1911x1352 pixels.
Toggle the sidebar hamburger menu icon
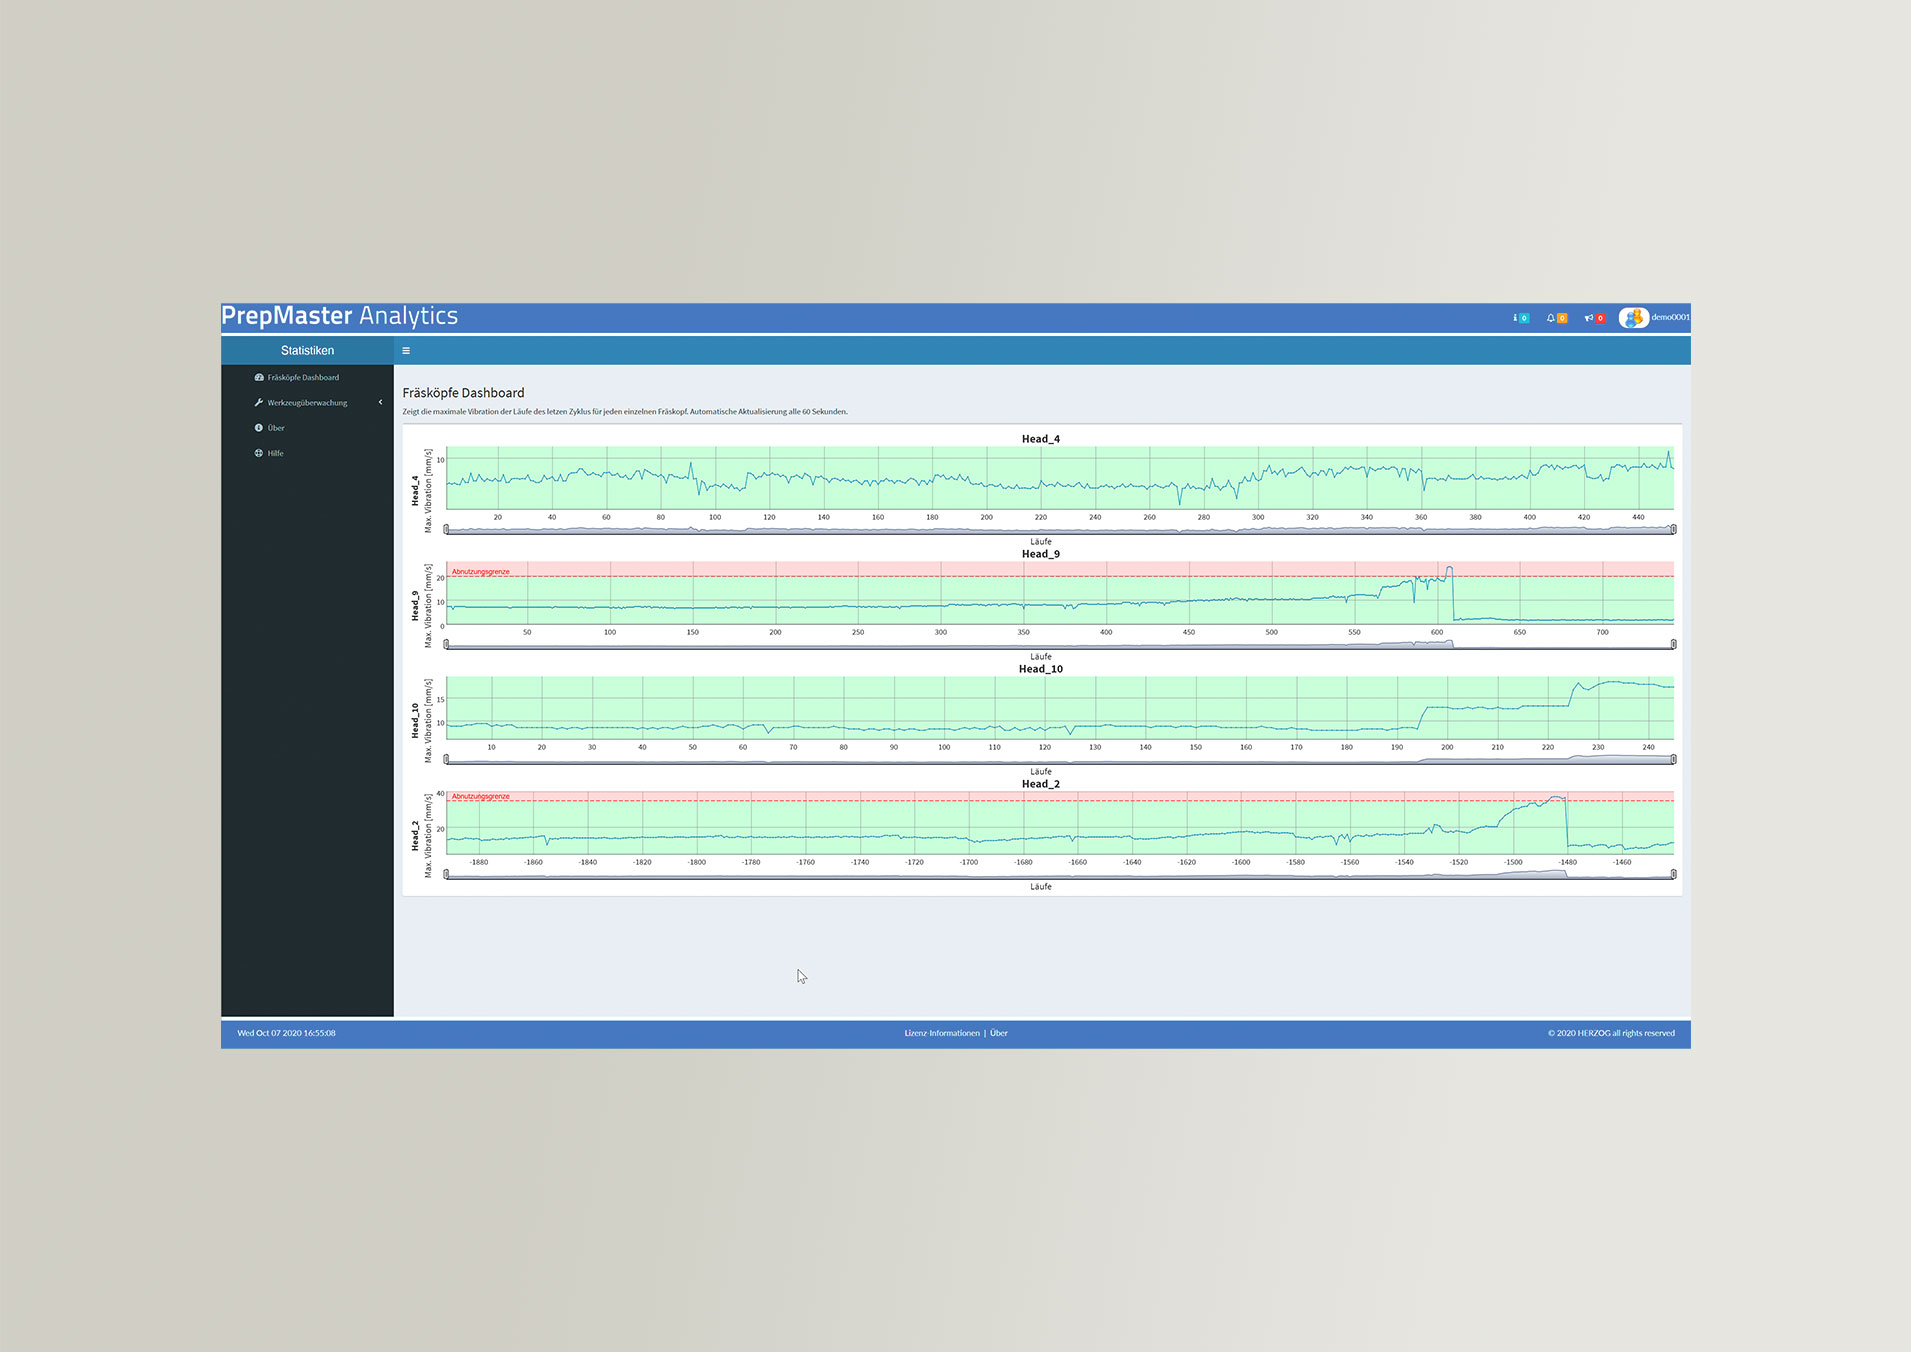pyautogui.click(x=406, y=351)
